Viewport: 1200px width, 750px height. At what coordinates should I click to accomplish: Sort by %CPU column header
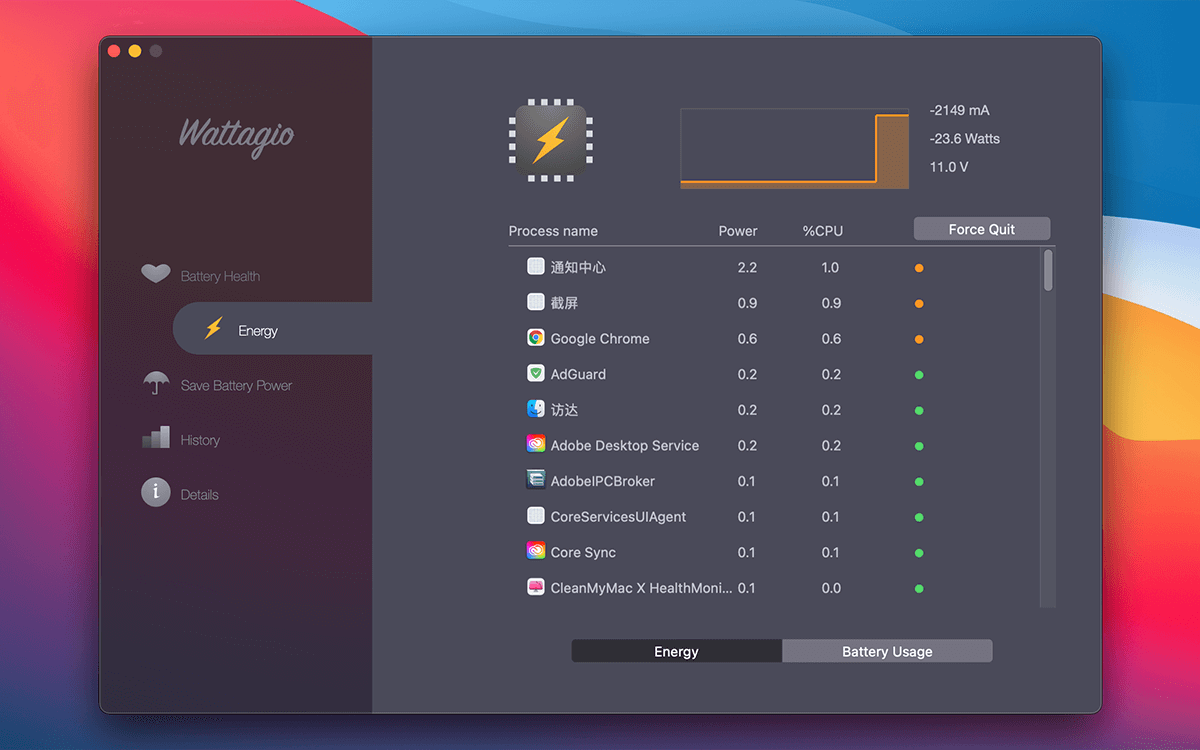823,231
